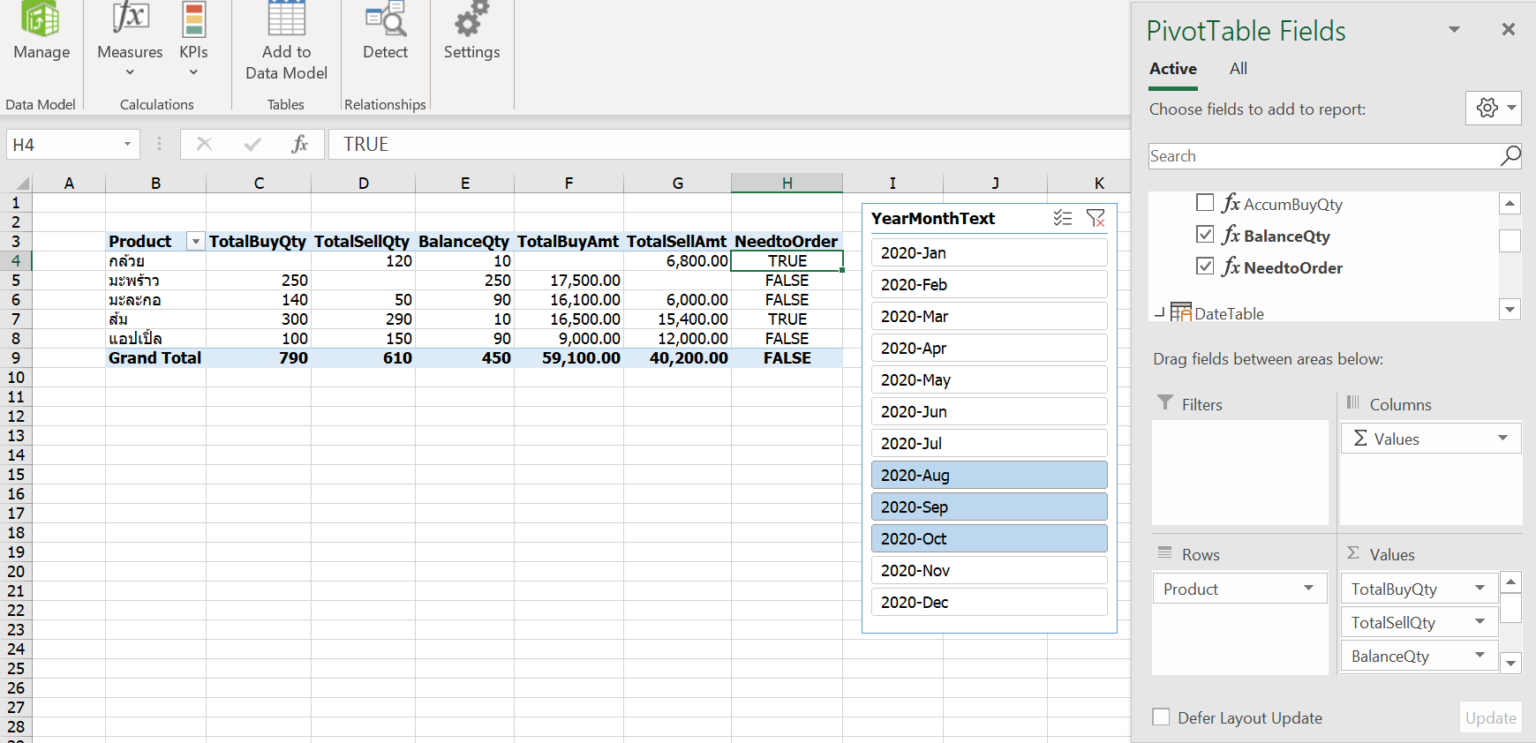This screenshot has width=1536, height=743.
Task: Click the Update button
Action: (1490, 717)
